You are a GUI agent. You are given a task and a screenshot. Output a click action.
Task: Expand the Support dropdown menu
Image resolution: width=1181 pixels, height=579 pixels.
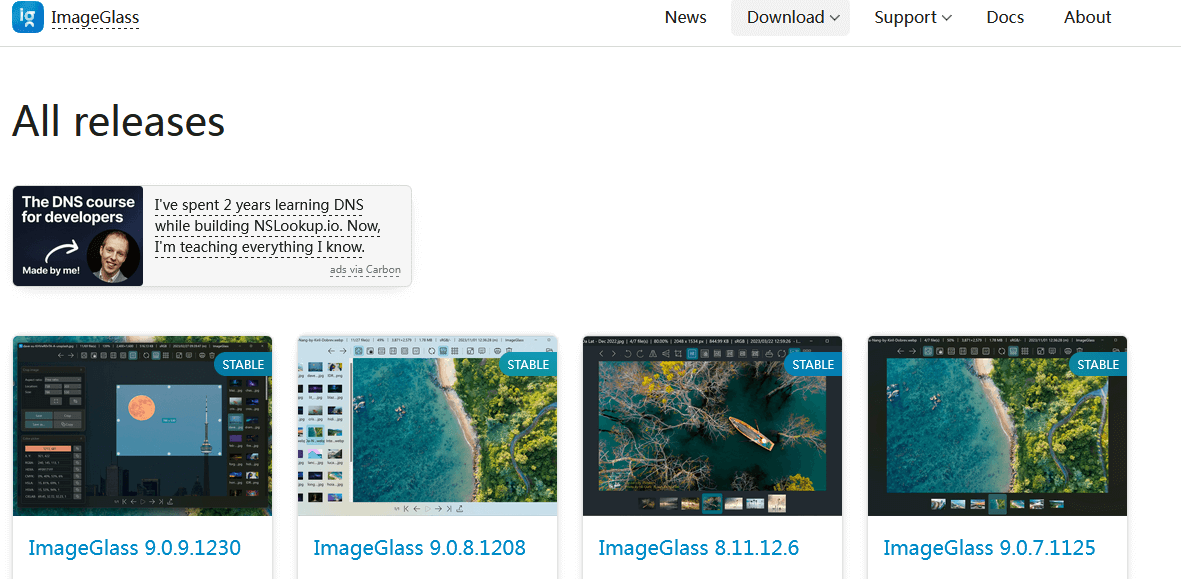click(x=912, y=17)
